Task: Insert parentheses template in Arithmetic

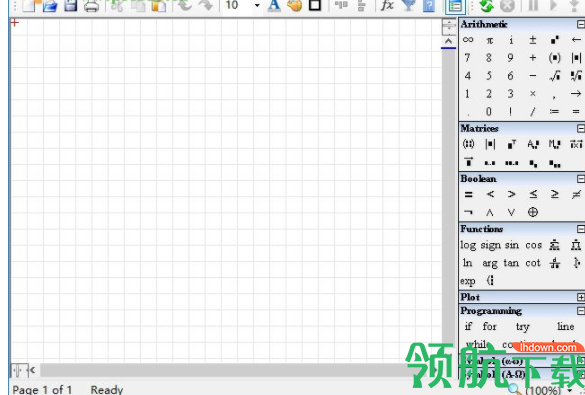Action: (x=554, y=57)
